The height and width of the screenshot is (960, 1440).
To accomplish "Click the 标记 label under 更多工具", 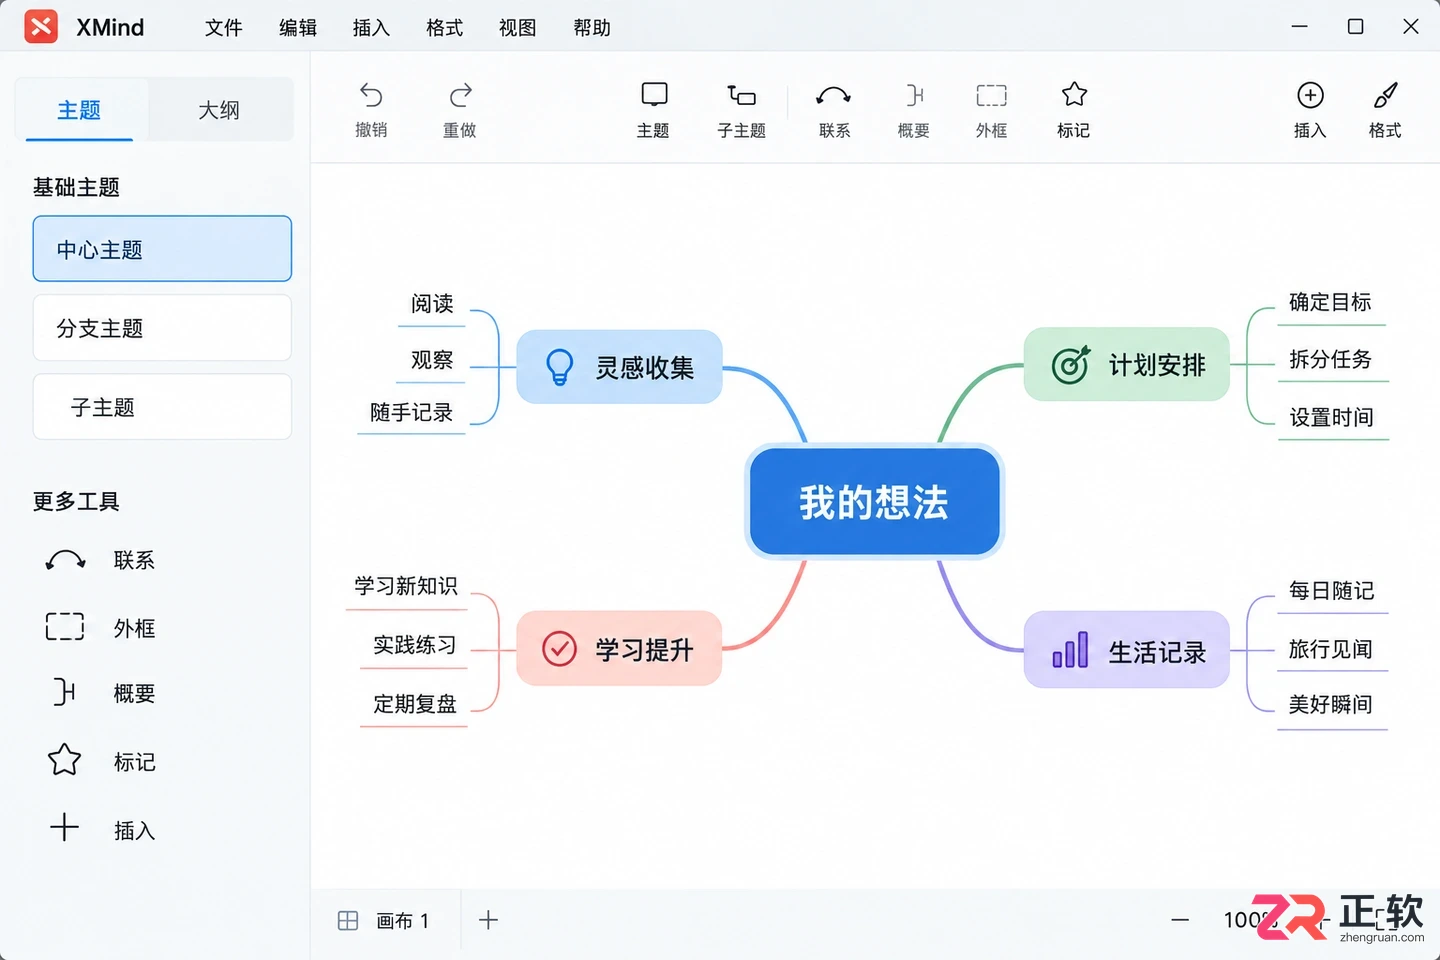I will point(134,763).
